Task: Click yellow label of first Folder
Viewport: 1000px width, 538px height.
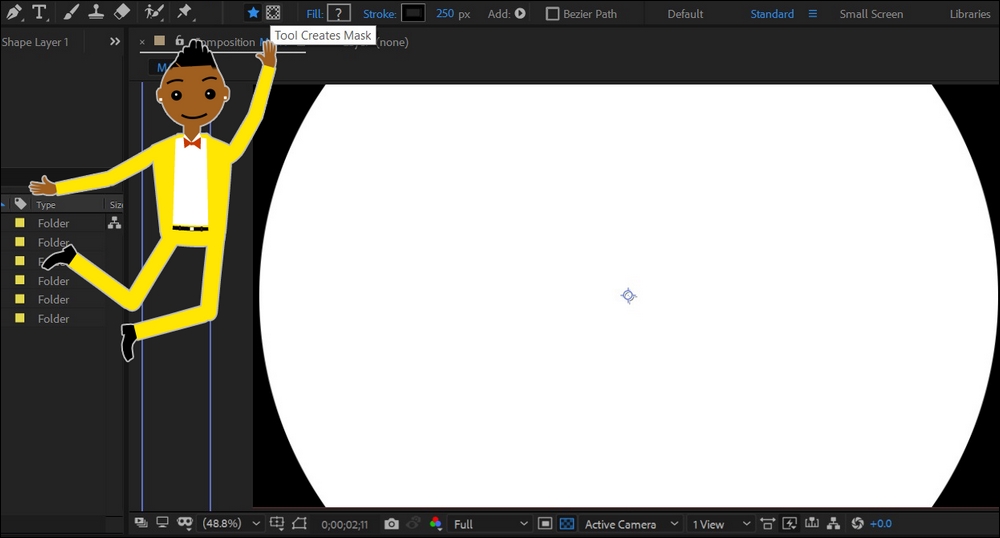Action: 20,222
